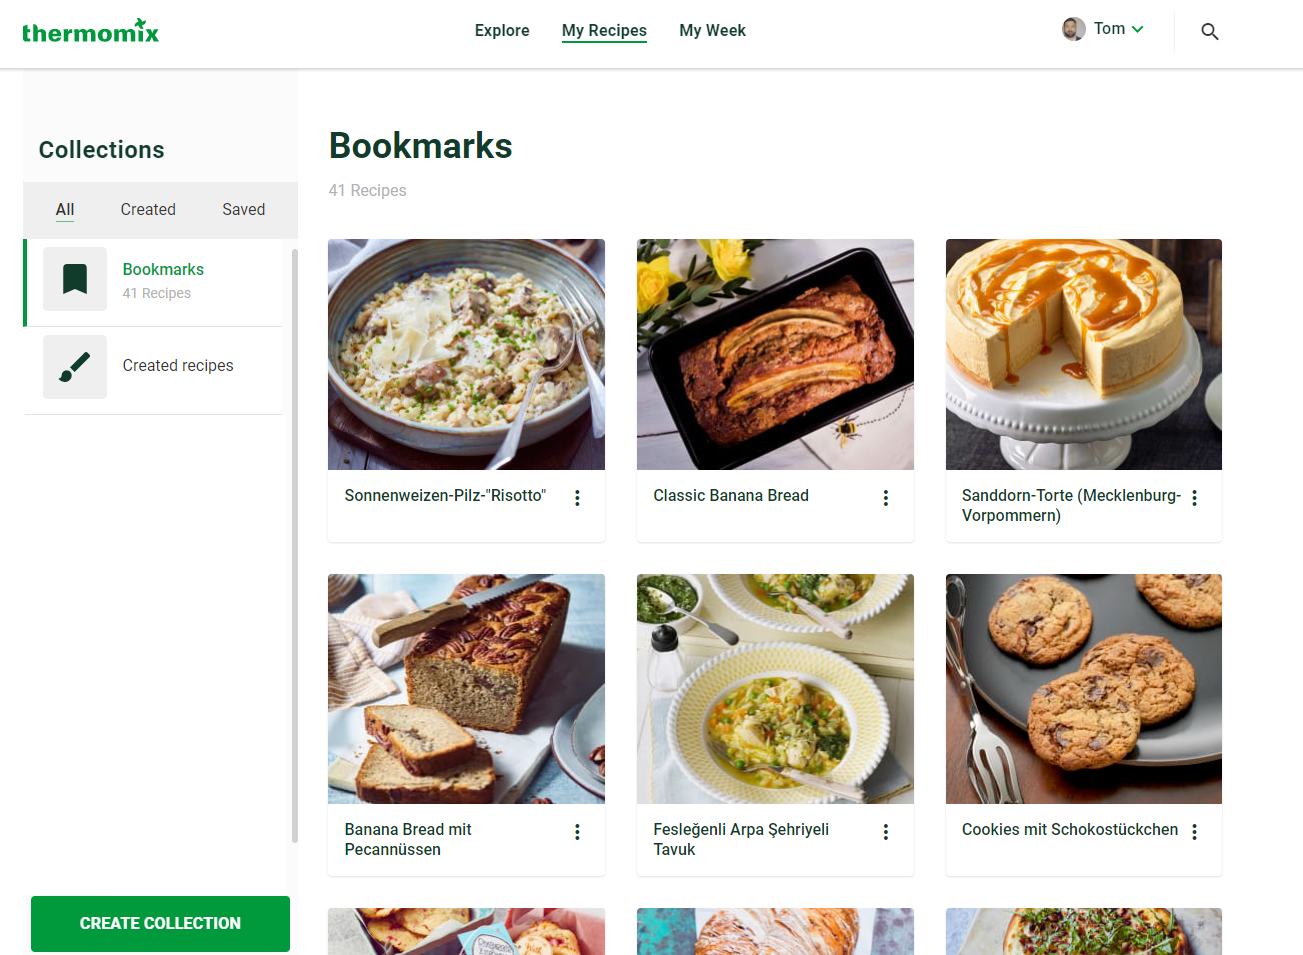Open options menu for Banana Bread mit Pecannüssen
The height and width of the screenshot is (955, 1303).
click(577, 832)
